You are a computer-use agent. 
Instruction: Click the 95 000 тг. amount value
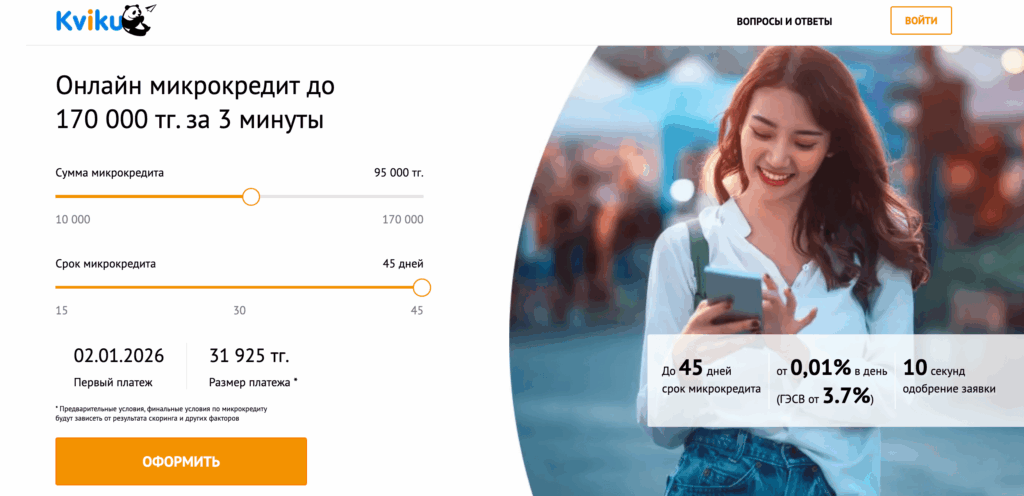click(x=398, y=173)
